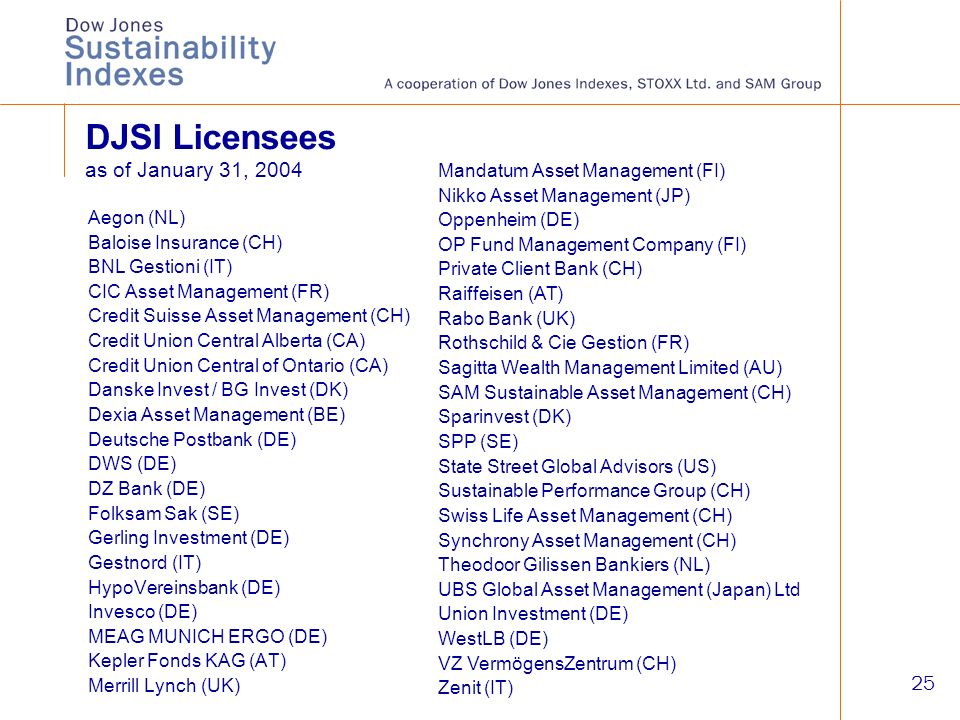Click 'Rothschild & Cie Gestion (FR)'

coord(564,343)
